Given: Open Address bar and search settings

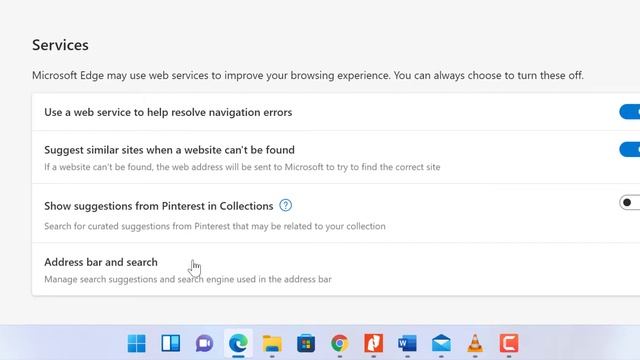Looking at the screenshot, I should [x=336, y=270].
